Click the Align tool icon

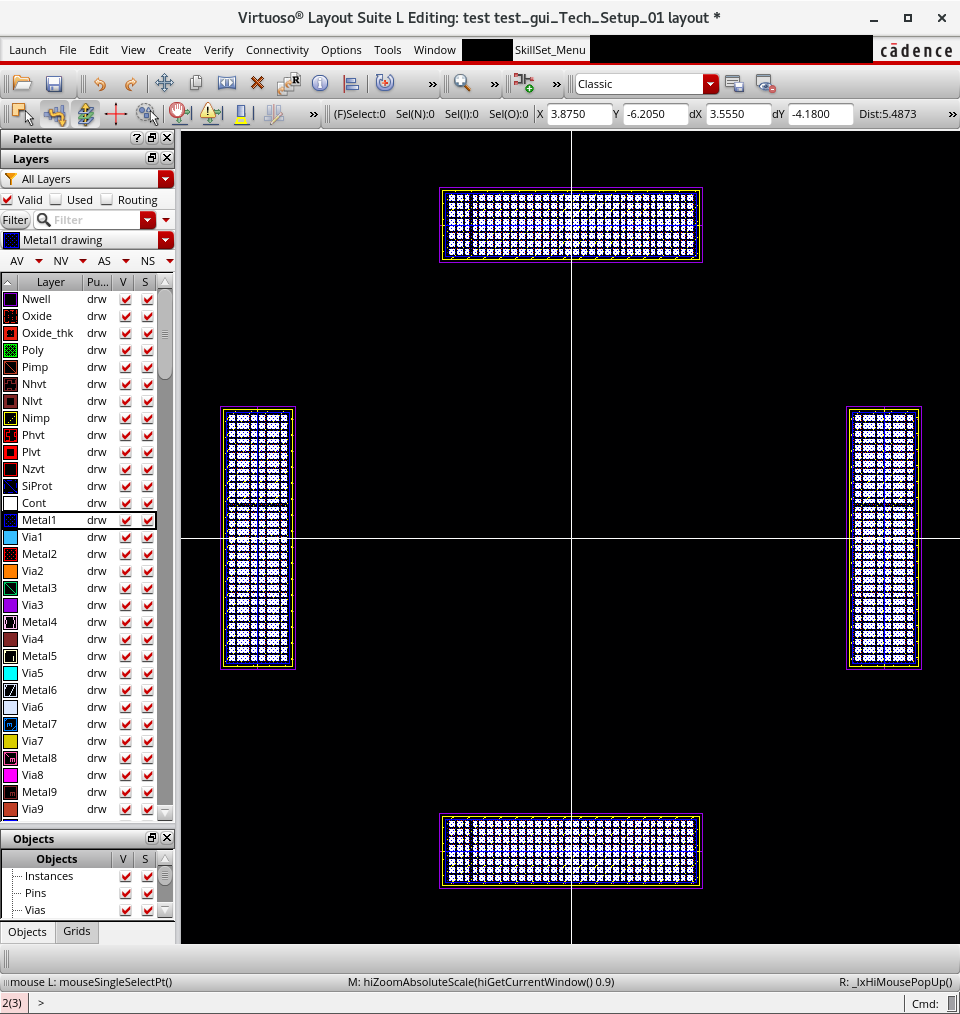[351, 84]
